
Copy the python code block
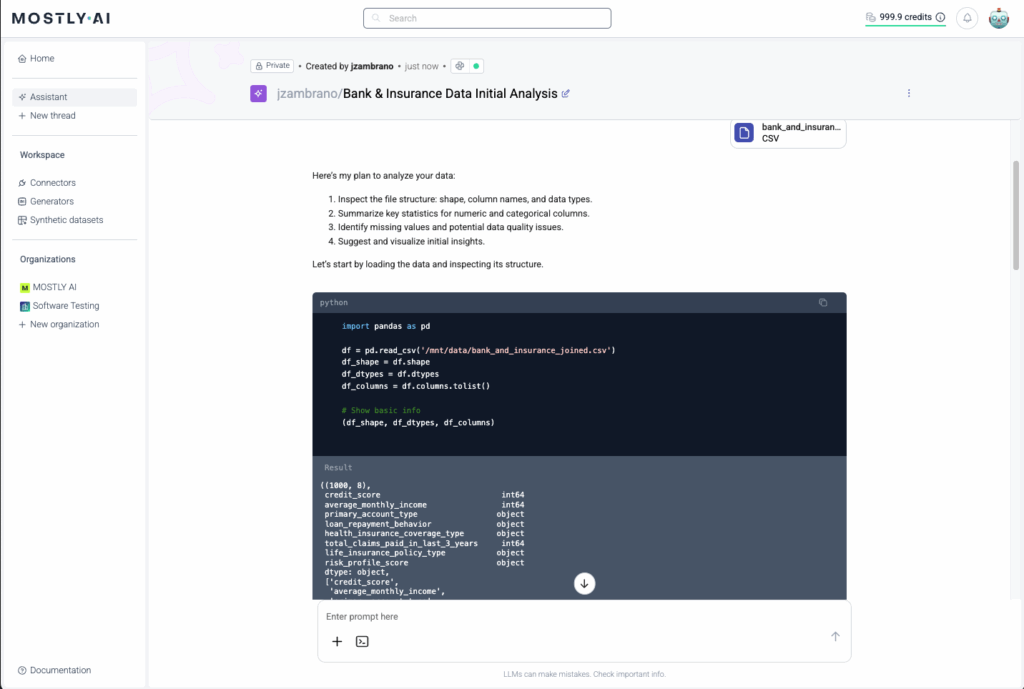tap(823, 302)
